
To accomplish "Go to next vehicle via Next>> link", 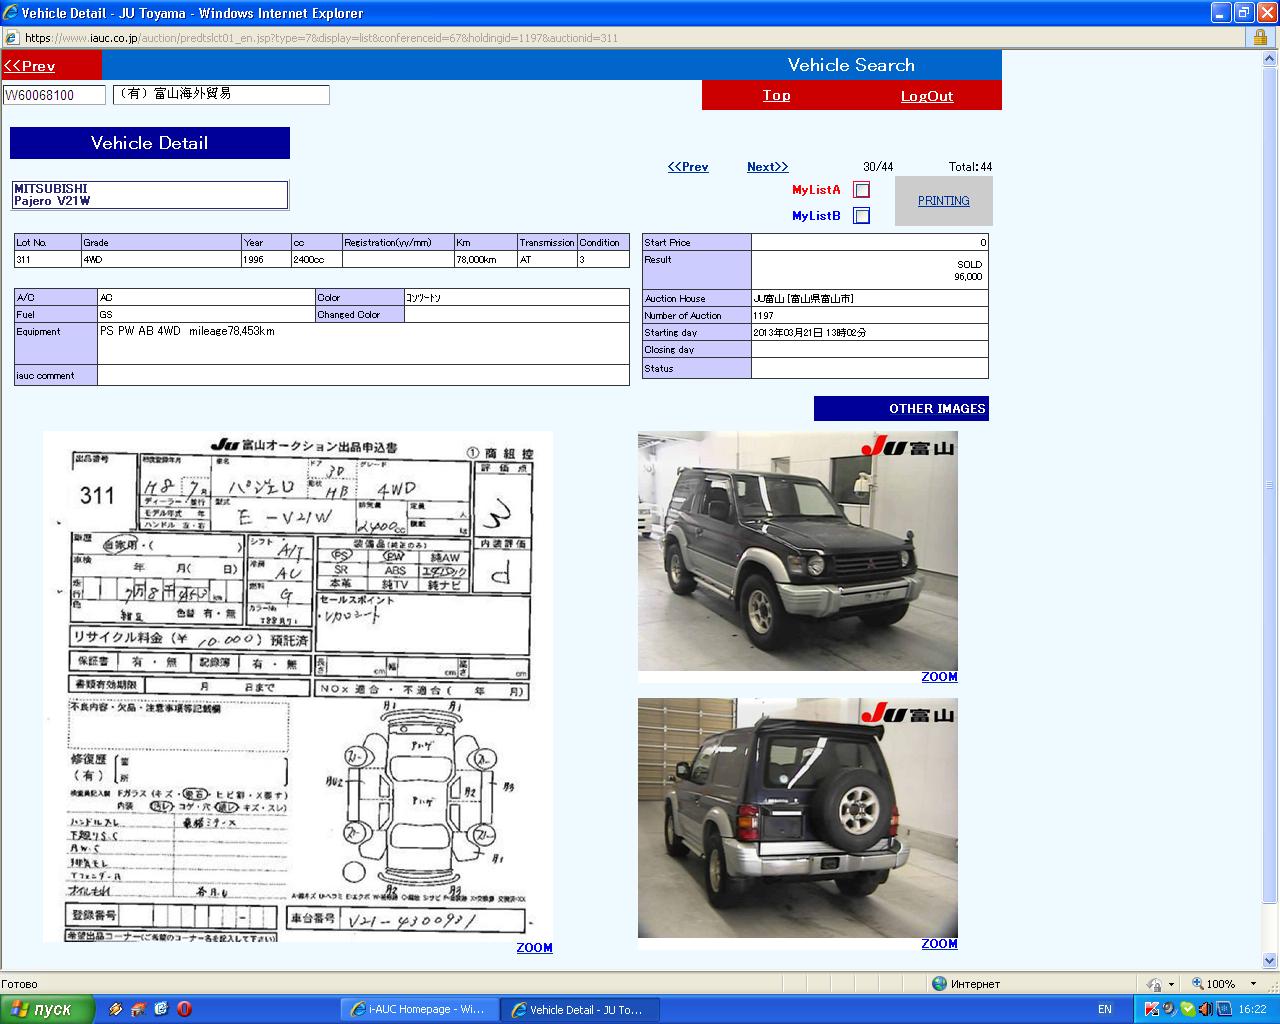I will point(767,167).
